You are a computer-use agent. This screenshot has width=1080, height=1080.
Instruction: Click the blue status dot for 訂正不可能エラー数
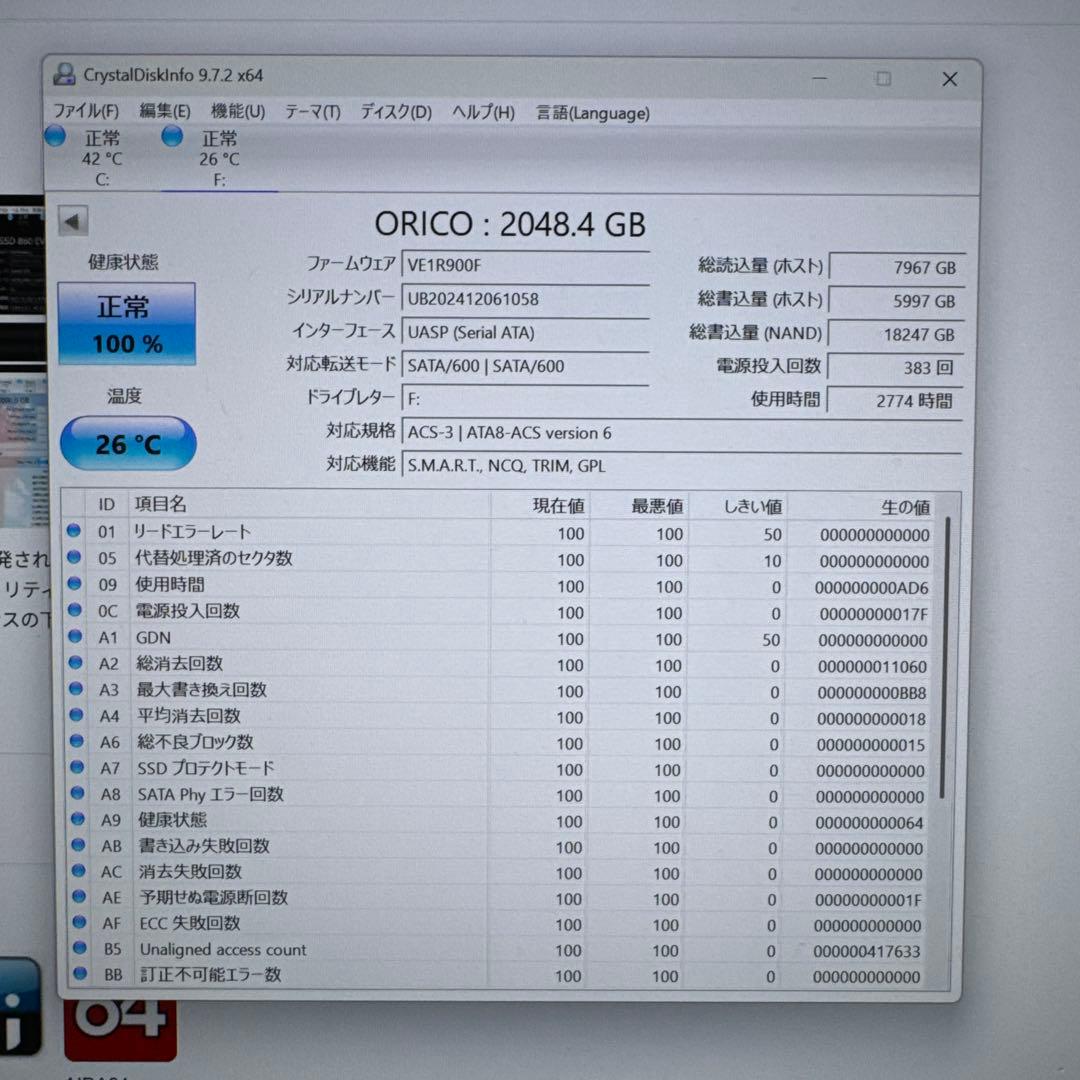pos(80,973)
